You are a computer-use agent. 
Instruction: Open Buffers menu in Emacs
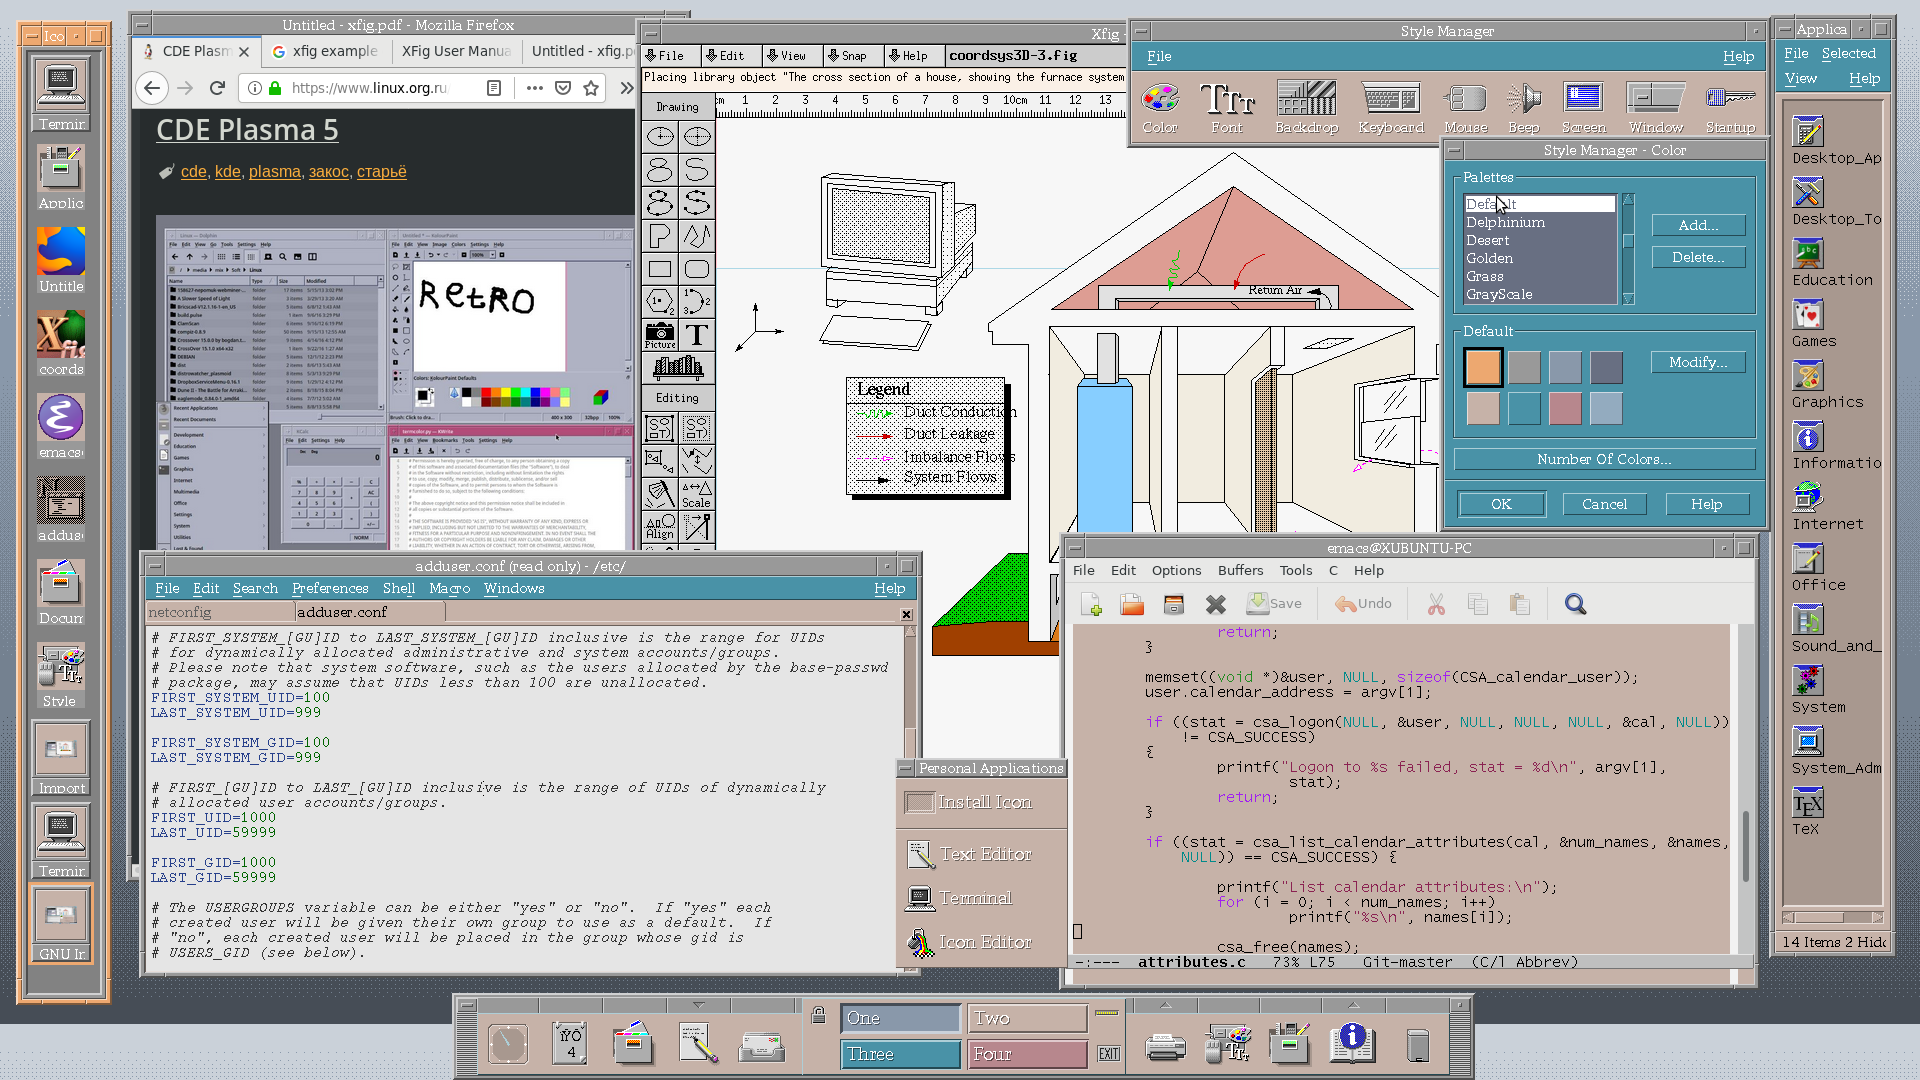(x=1240, y=570)
